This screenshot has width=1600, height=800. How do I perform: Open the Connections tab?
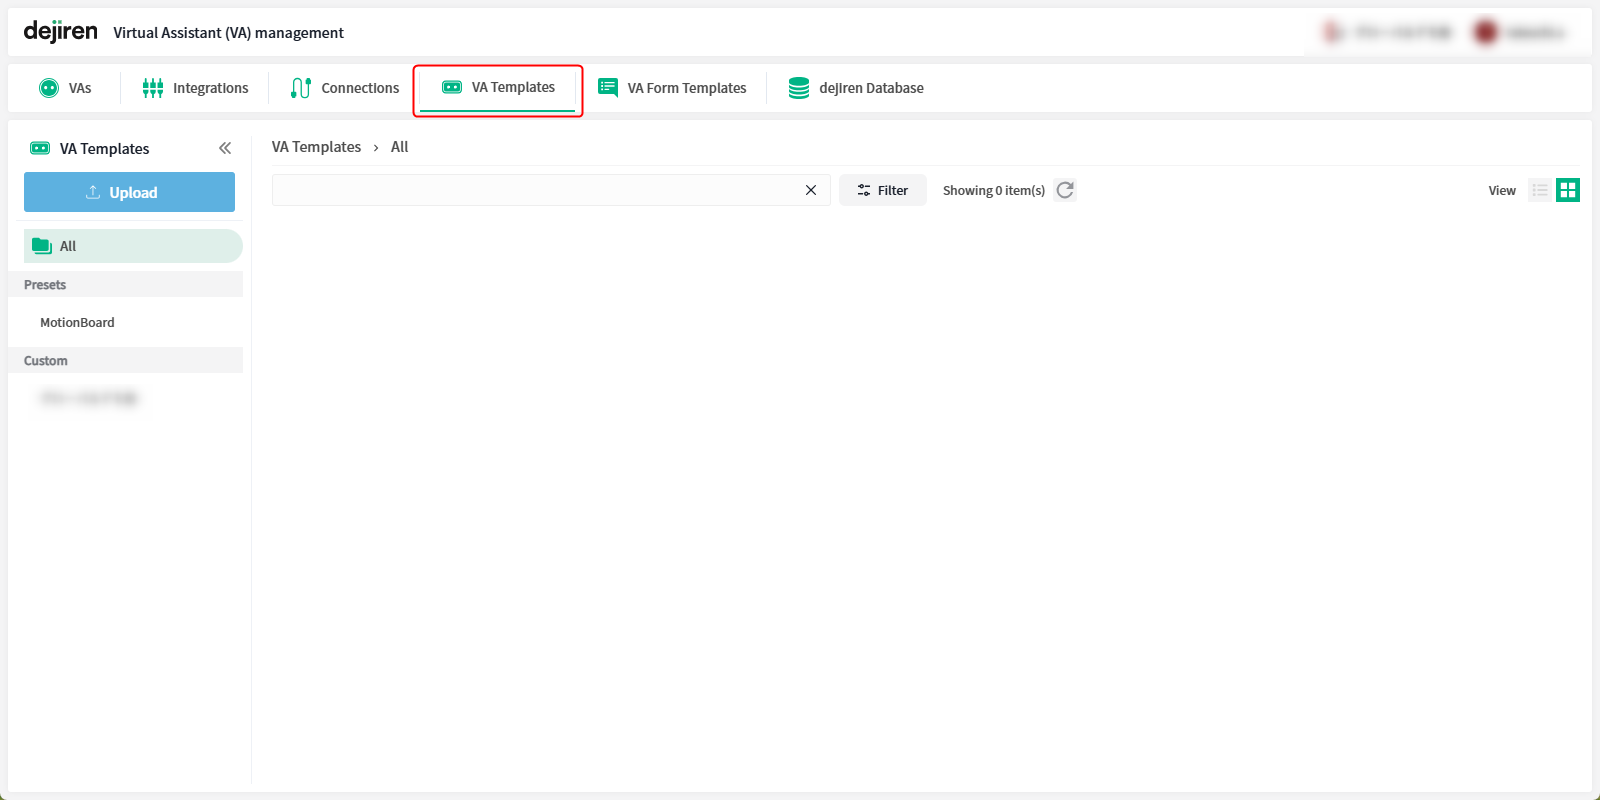tap(345, 88)
